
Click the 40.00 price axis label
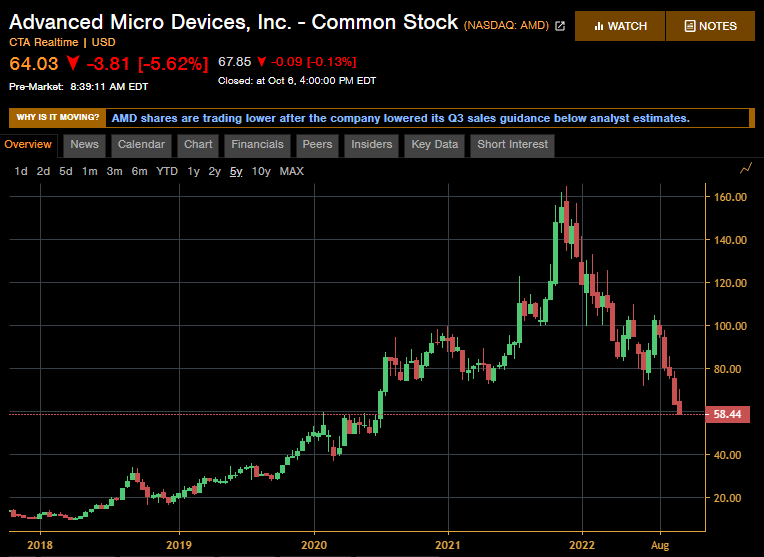click(x=727, y=455)
